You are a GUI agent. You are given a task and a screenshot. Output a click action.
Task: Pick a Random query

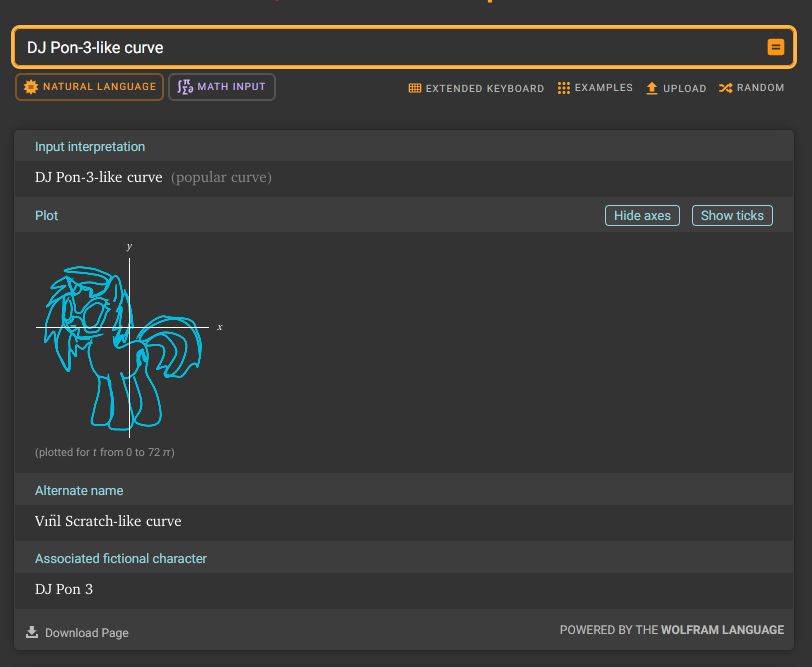click(x=751, y=88)
